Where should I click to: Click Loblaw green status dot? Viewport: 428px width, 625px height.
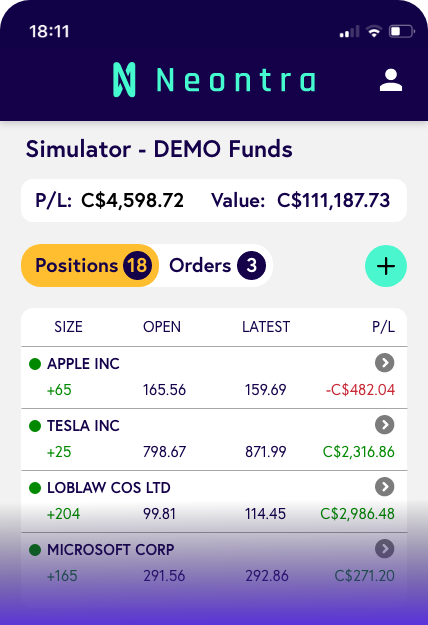[35, 488]
